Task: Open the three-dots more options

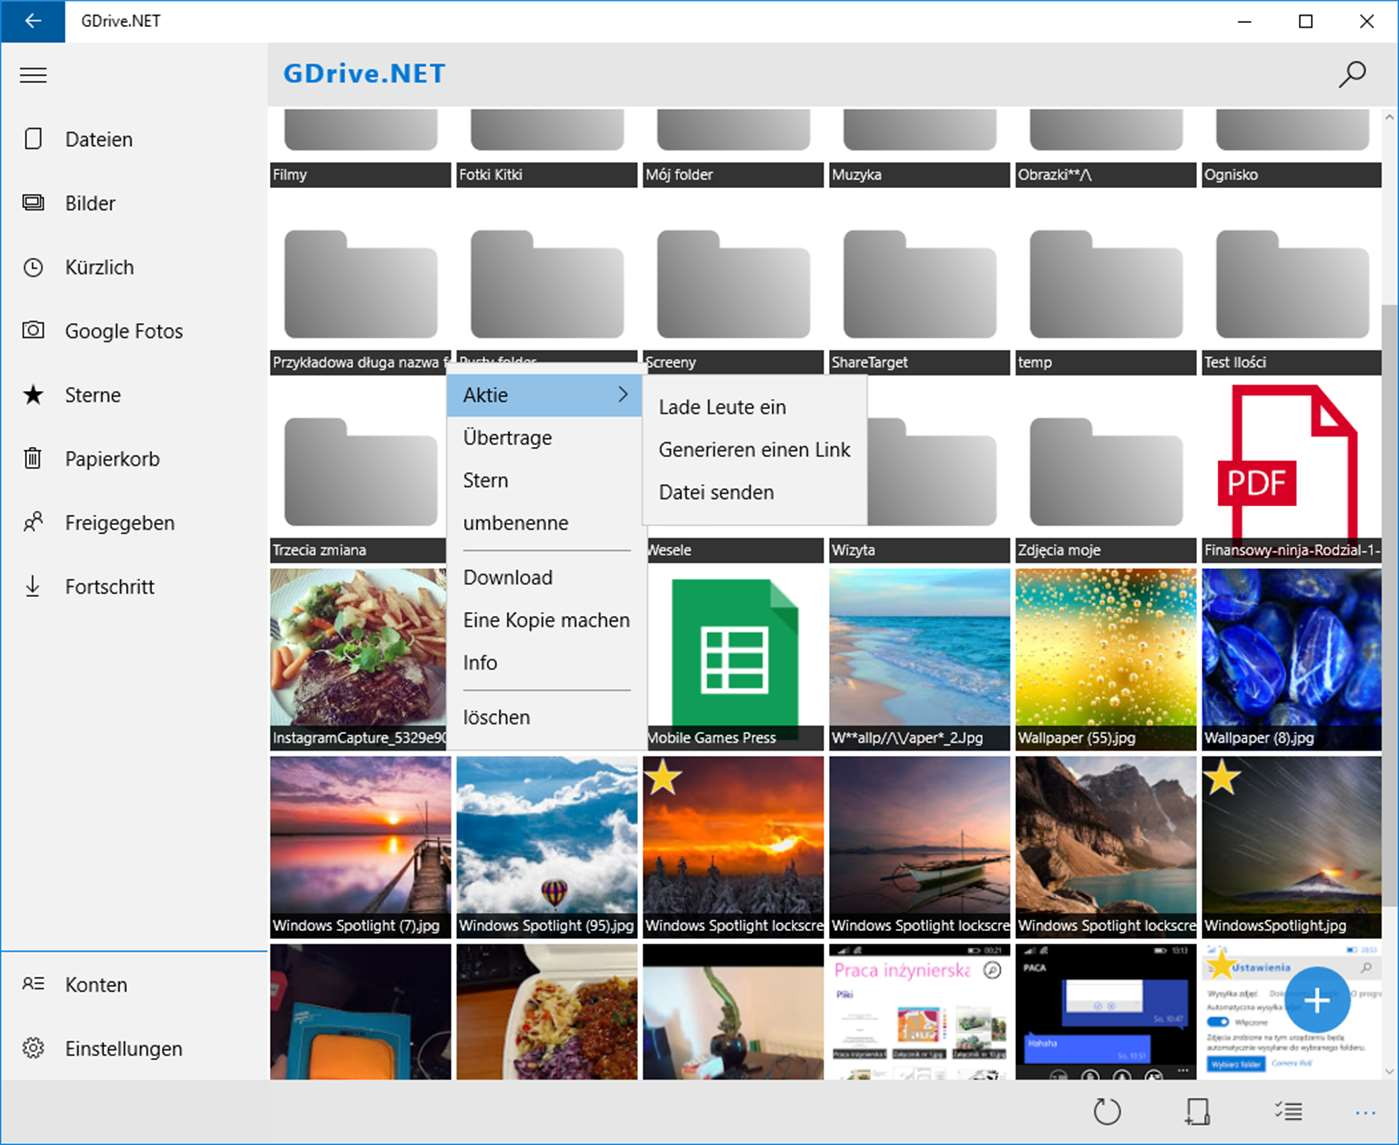Action: pos(1365,1112)
